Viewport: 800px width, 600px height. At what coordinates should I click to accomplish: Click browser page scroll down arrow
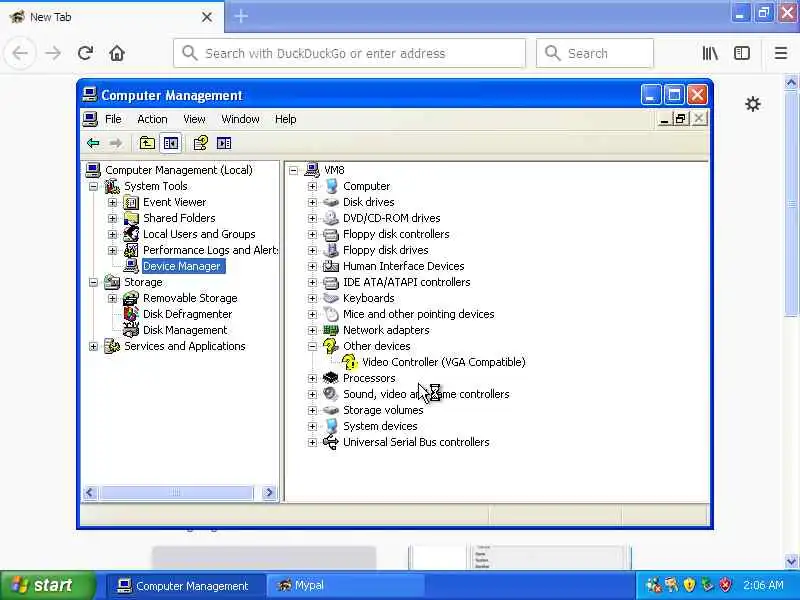pyautogui.click(x=791, y=561)
